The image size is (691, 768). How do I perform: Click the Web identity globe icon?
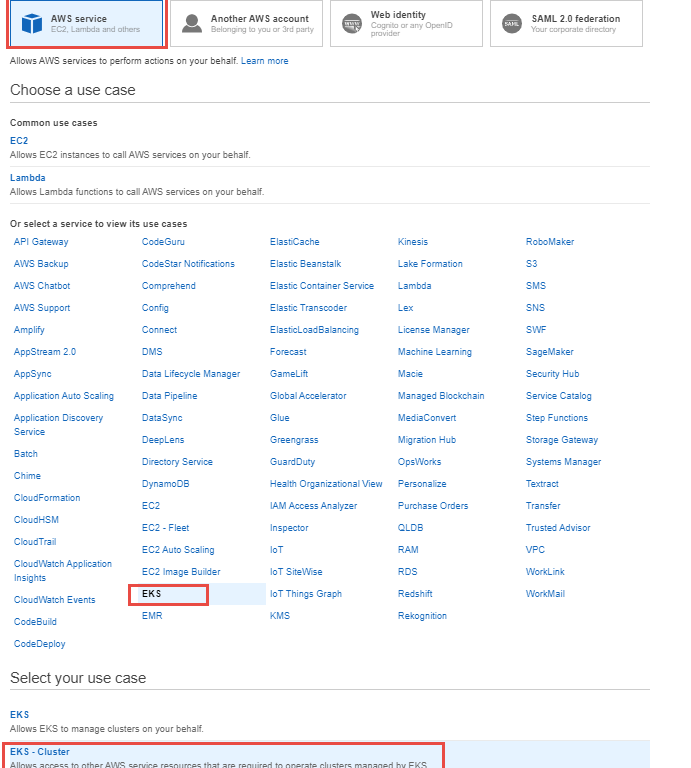352,23
